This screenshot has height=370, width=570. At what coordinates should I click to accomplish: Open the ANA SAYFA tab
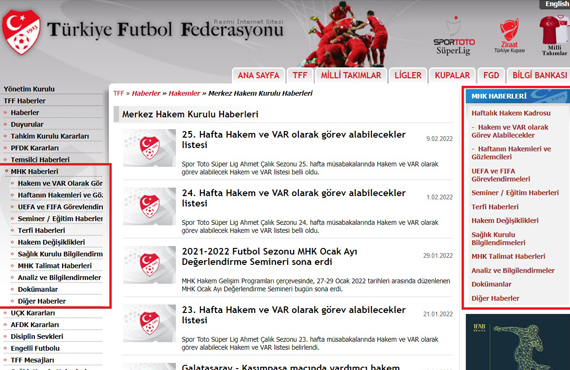click(x=258, y=75)
